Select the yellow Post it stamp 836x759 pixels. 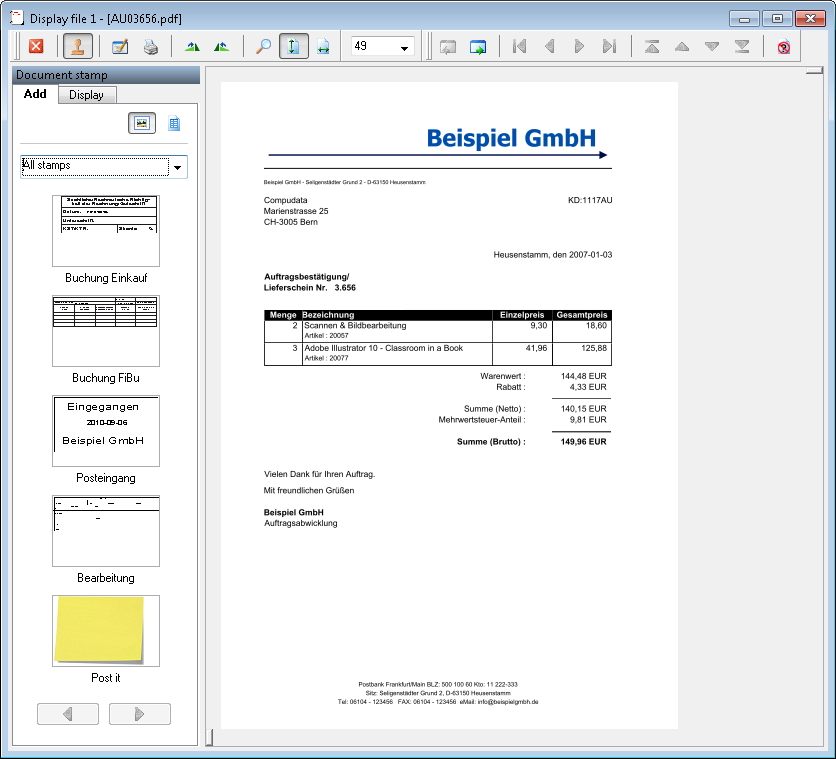click(106, 631)
